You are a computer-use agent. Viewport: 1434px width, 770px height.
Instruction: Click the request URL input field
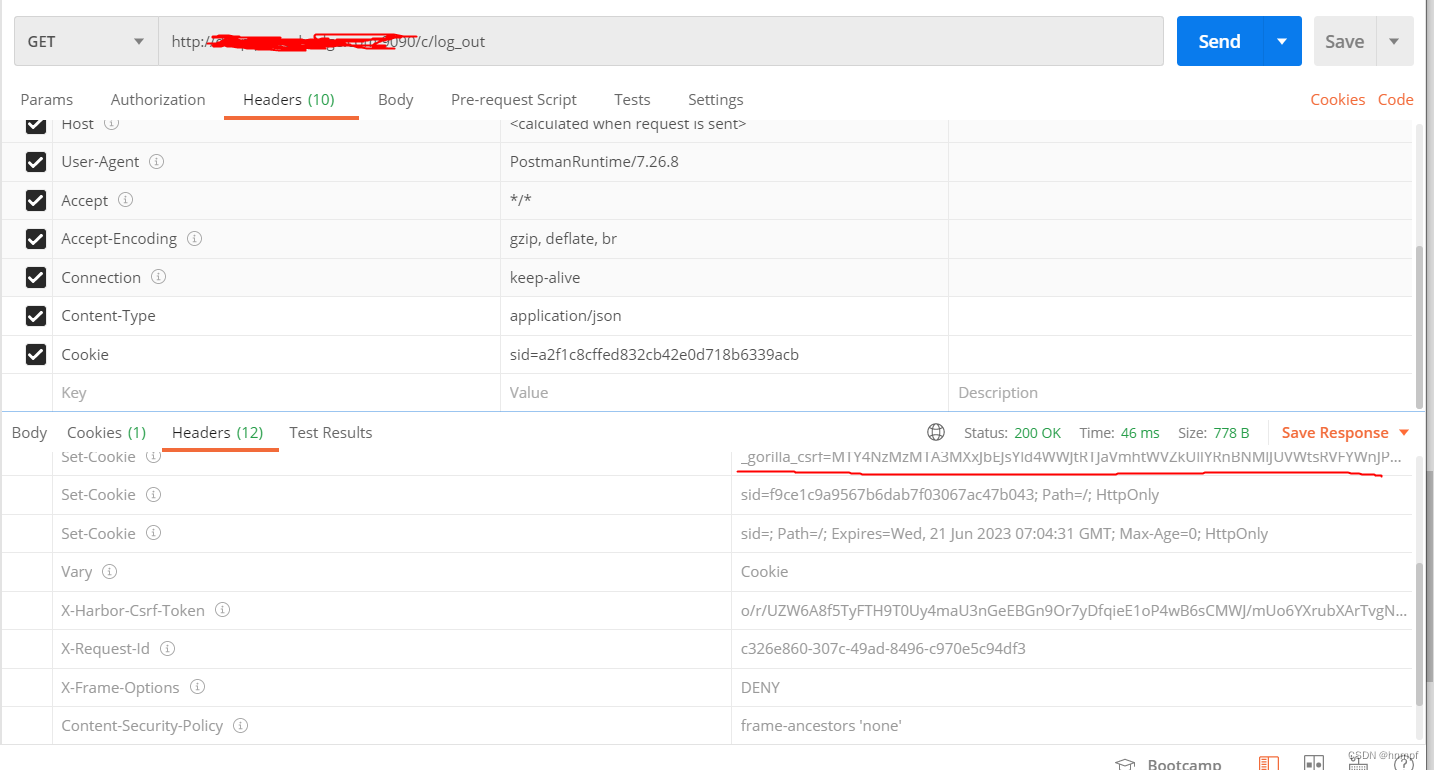(x=660, y=41)
